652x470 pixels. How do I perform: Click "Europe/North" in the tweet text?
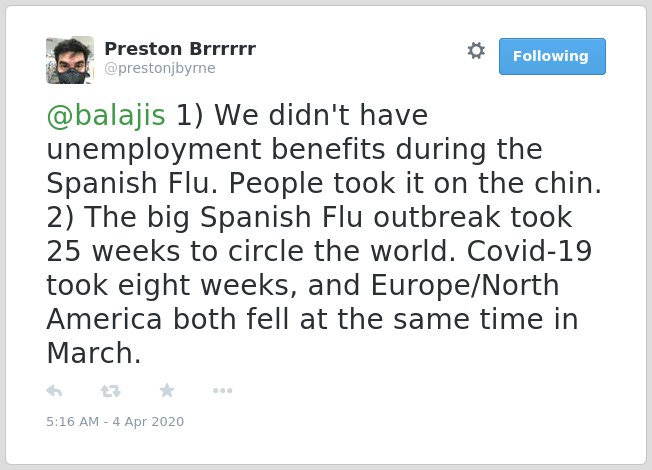[464, 285]
